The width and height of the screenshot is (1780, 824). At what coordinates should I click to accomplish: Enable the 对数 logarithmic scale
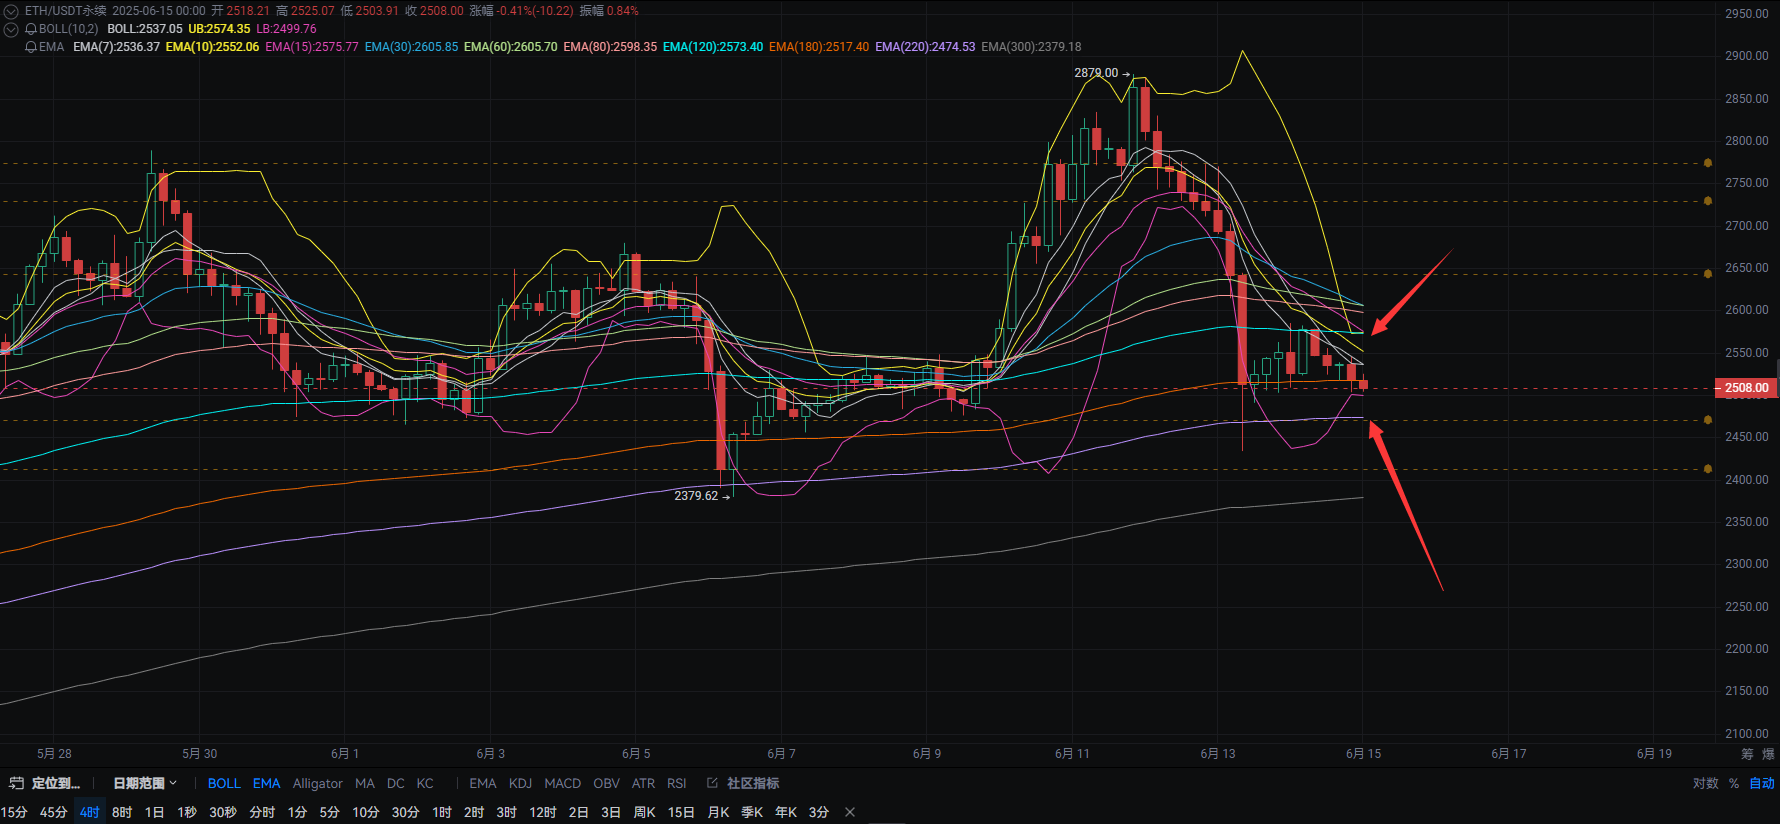click(x=1705, y=783)
